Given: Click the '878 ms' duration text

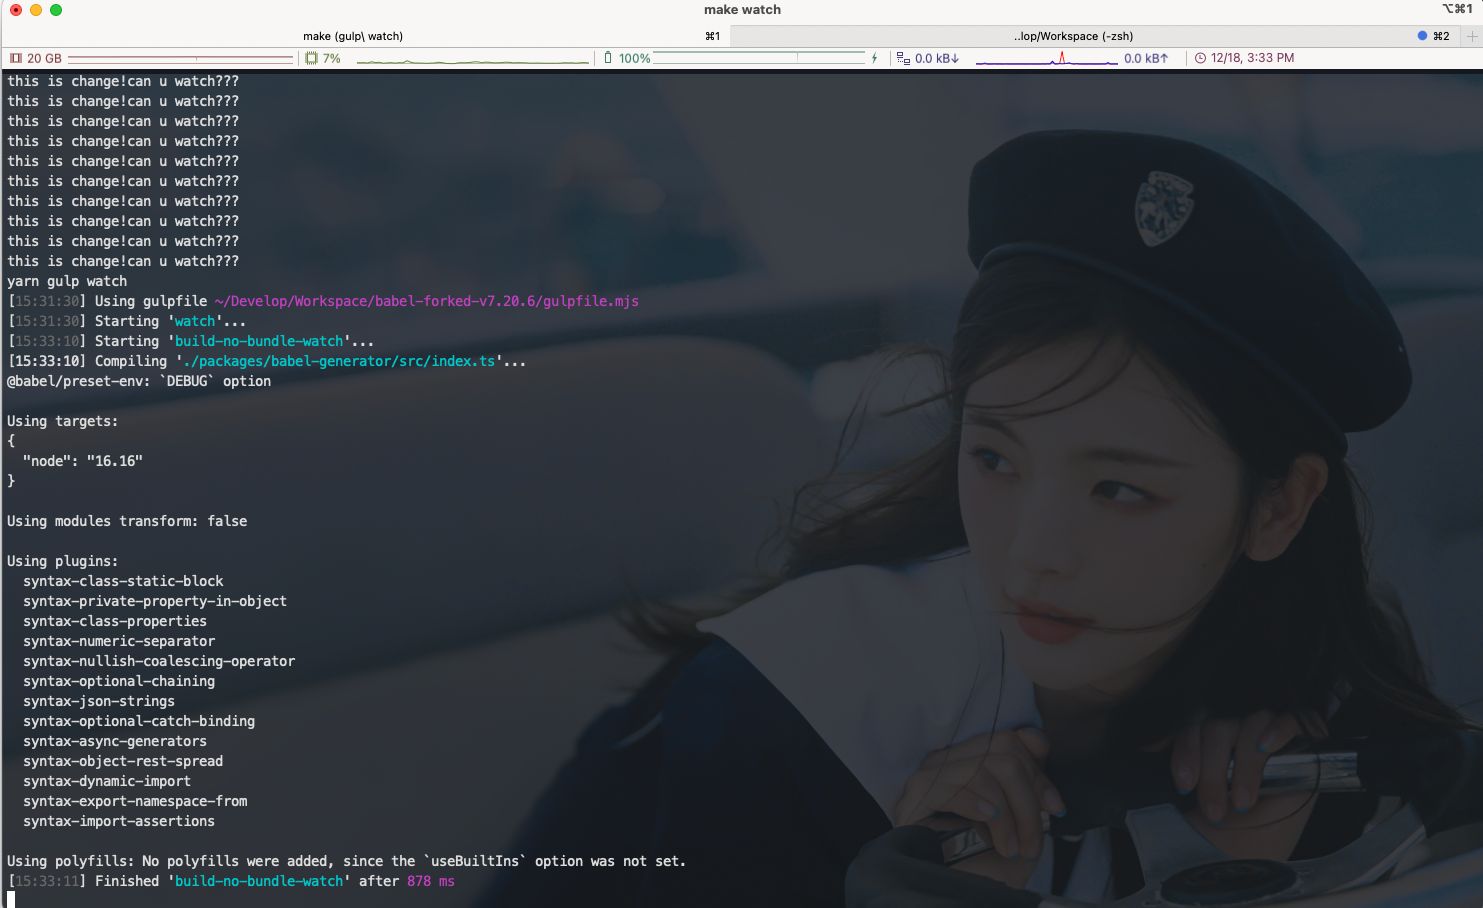Looking at the screenshot, I should tap(431, 881).
